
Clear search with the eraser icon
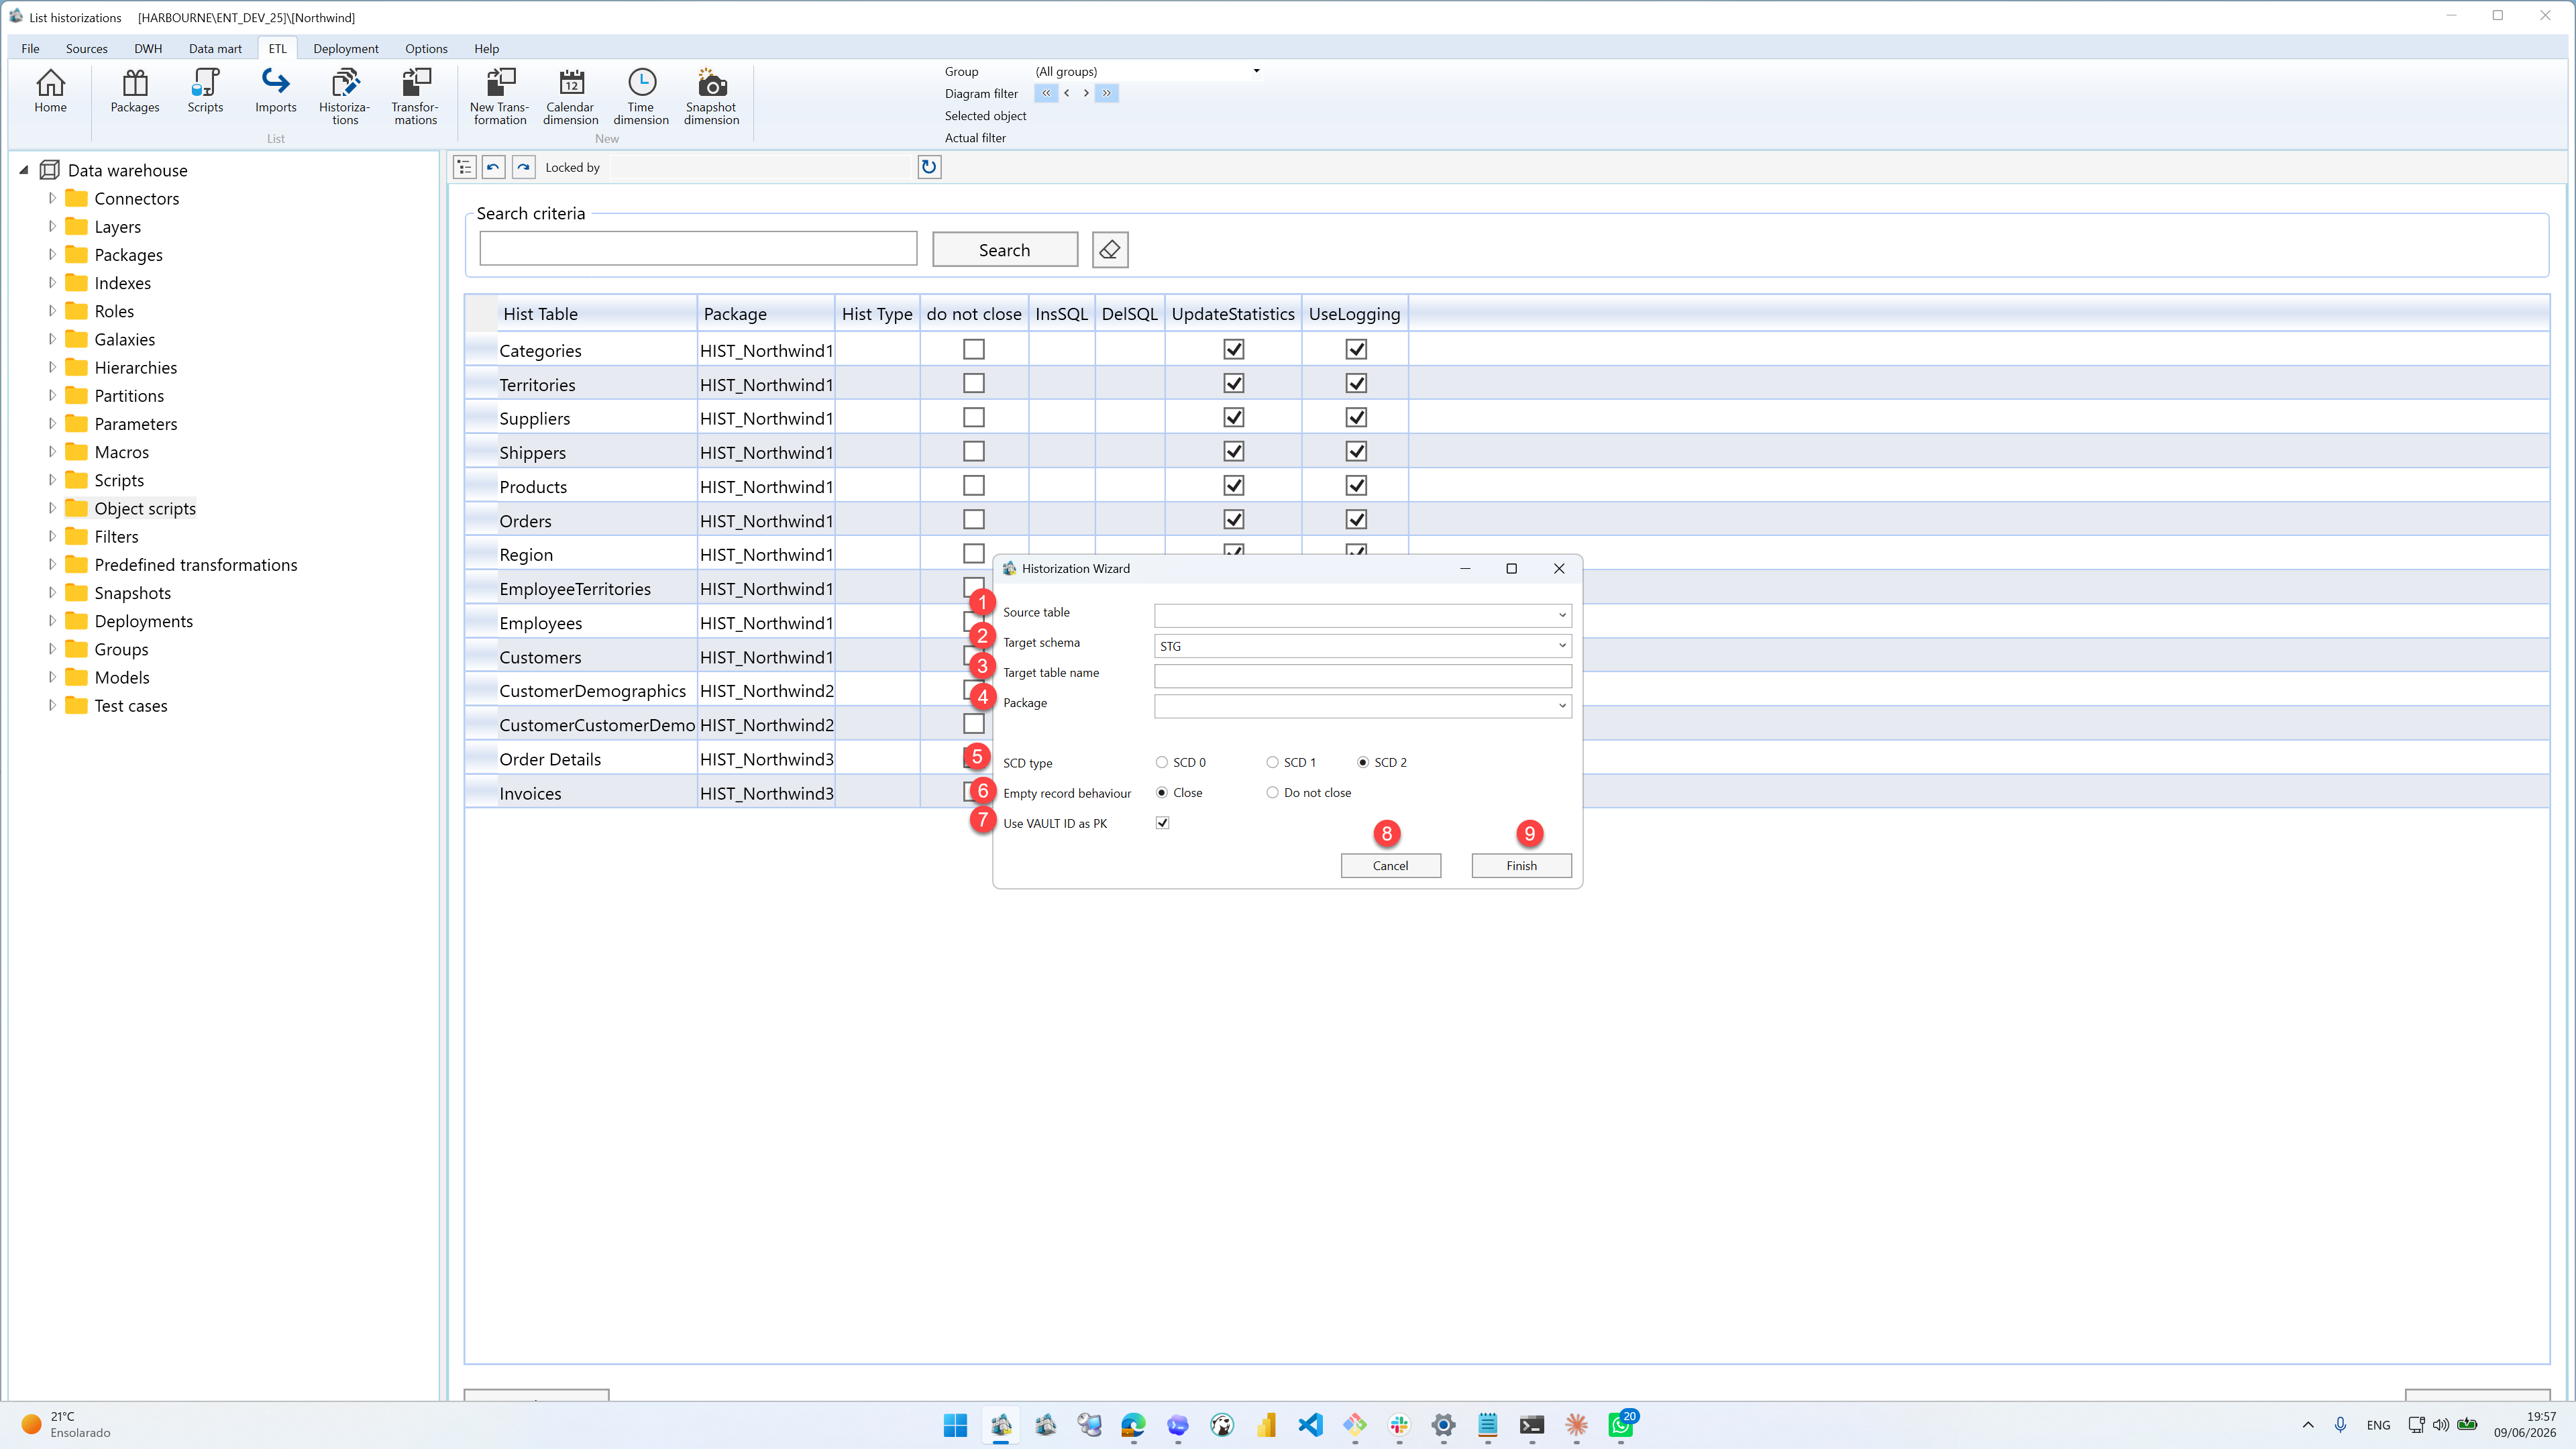click(x=1110, y=250)
